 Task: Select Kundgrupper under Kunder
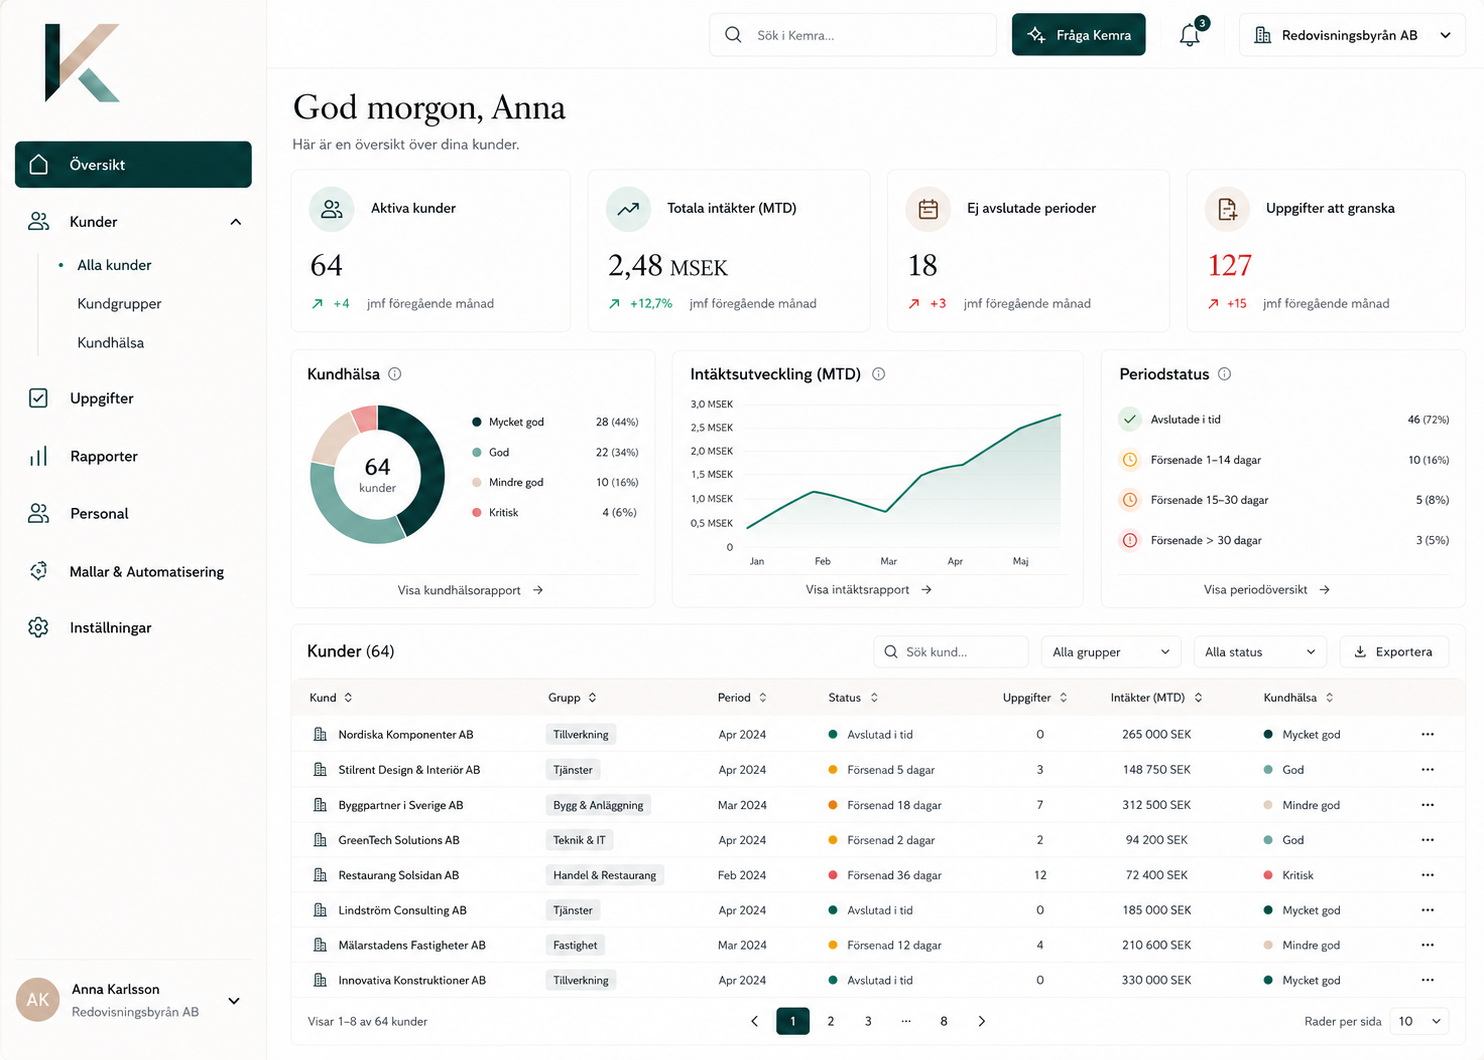click(119, 304)
